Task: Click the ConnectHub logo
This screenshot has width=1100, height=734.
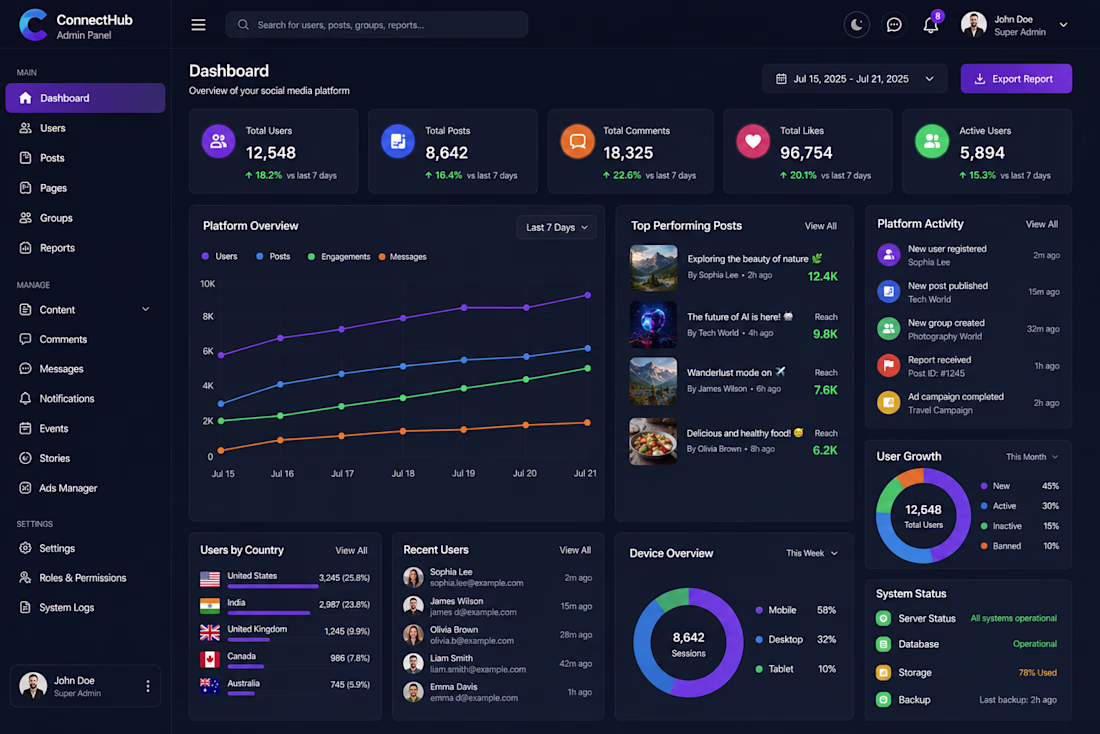Action: pyautogui.click(x=33, y=25)
